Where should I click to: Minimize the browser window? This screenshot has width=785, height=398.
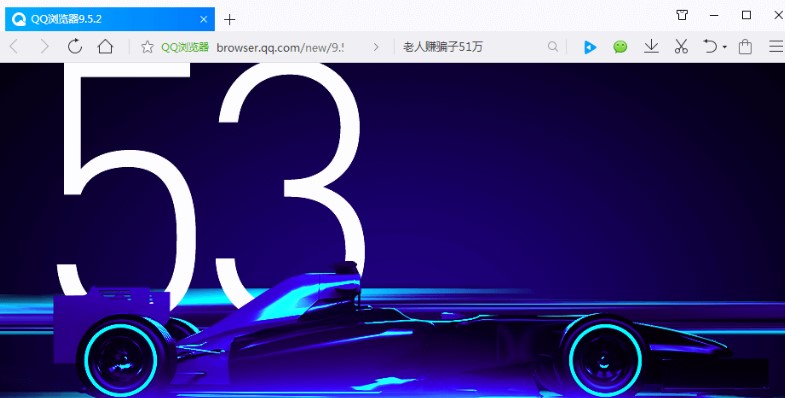(x=714, y=16)
